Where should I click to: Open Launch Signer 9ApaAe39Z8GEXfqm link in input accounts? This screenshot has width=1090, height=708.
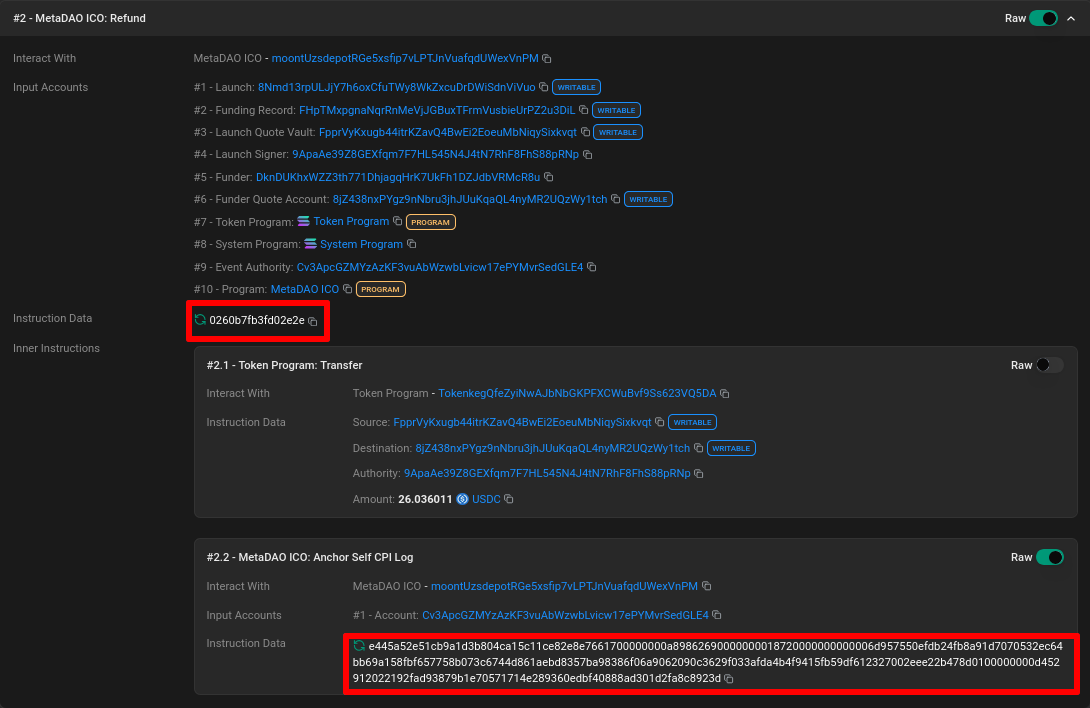(x=435, y=154)
